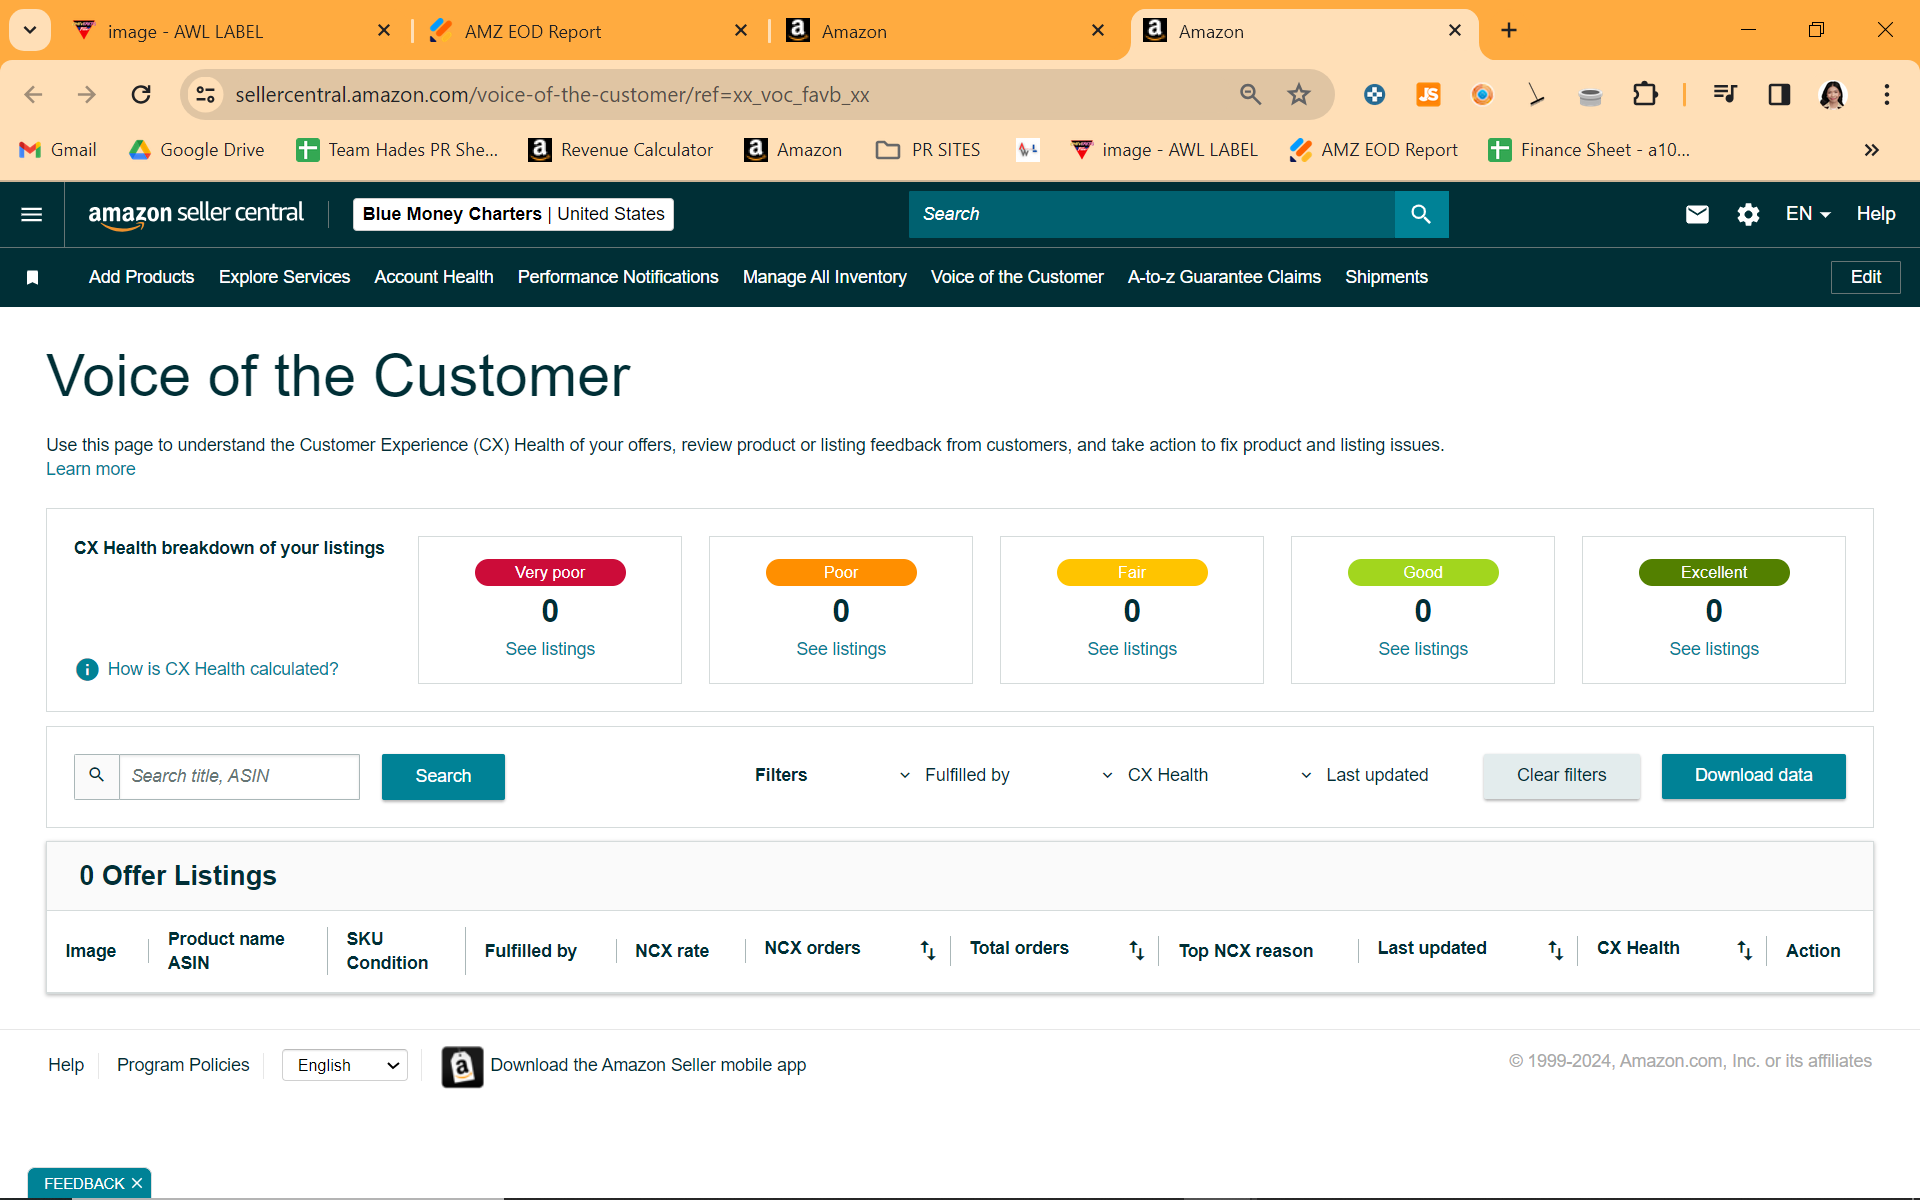Open the messages envelope icon

tap(1697, 214)
